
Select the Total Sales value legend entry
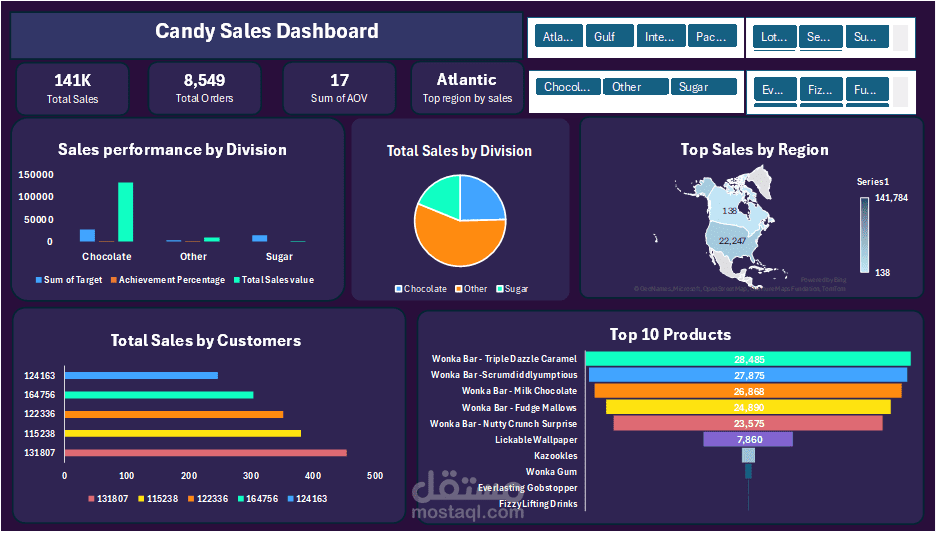(274, 280)
